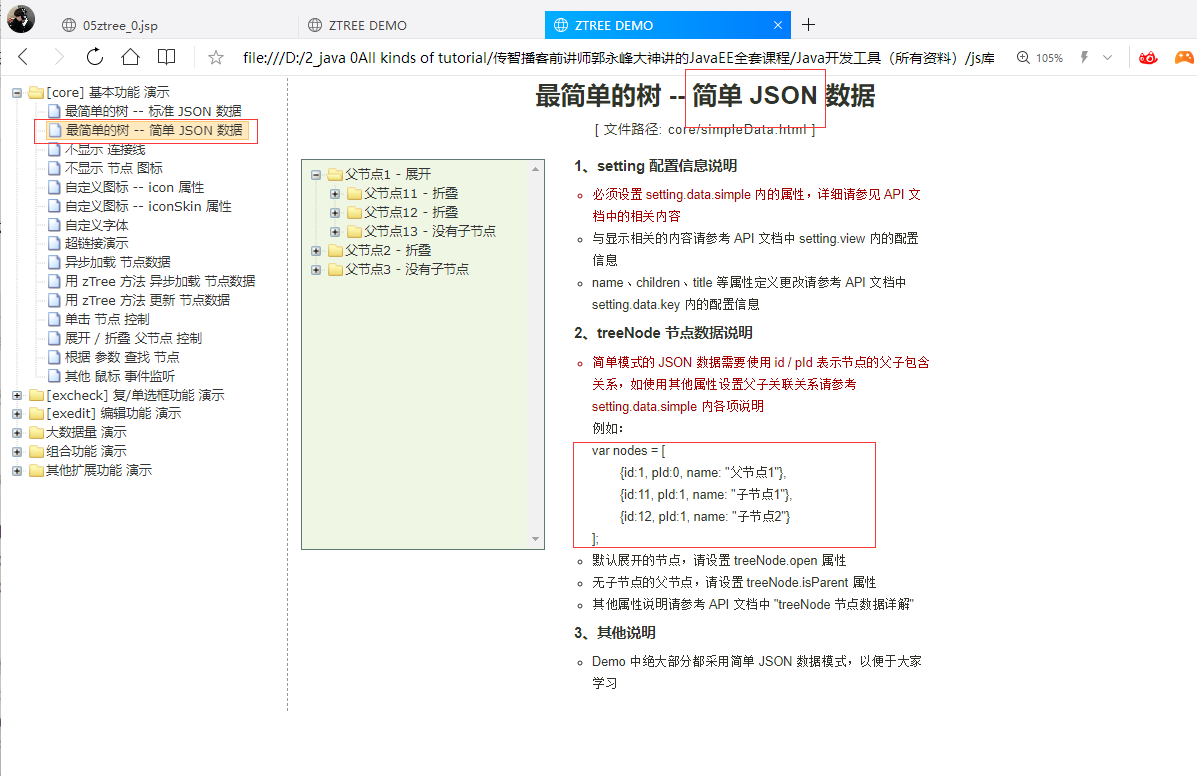Open the 单击 节点 控制 demo
The width and height of the screenshot is (1197, 776).
point(107,319)
